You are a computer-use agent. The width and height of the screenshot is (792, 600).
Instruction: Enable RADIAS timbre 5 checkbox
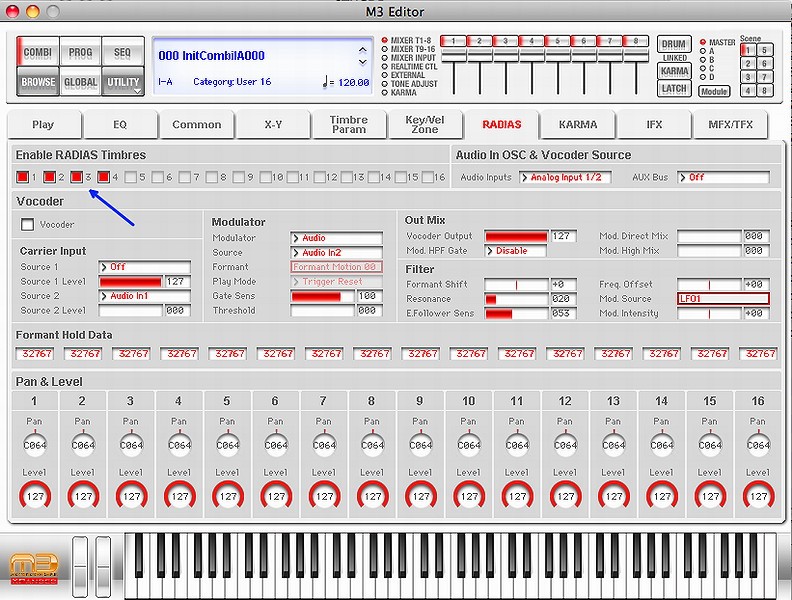click(131, 177)
